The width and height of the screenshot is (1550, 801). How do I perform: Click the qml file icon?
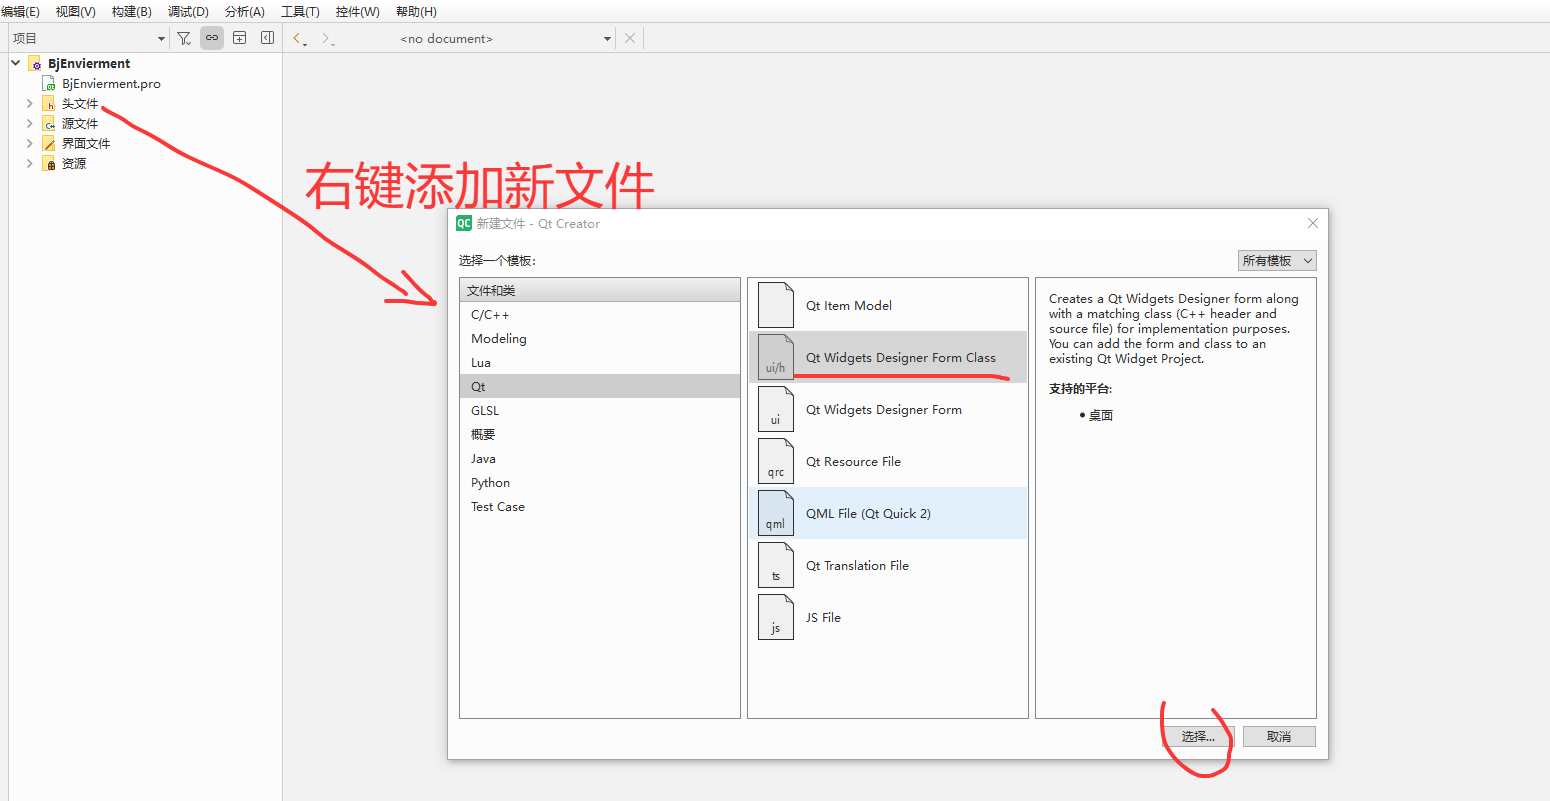(x=776, y=513)
